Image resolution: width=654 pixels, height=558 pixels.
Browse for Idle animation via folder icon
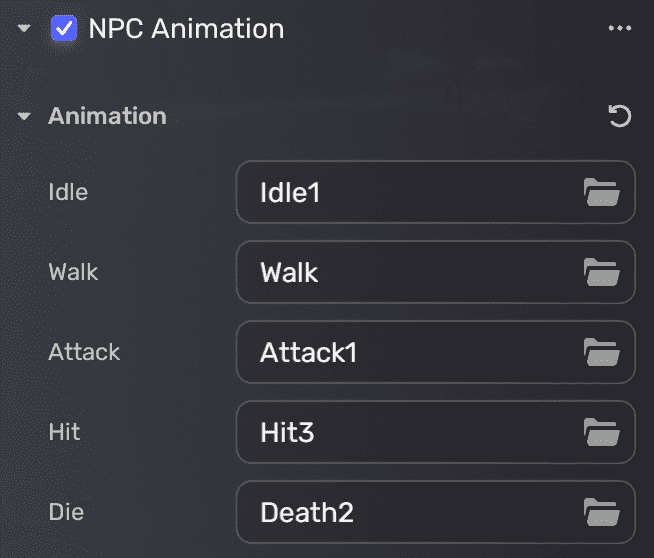click(x=602, y=192)
